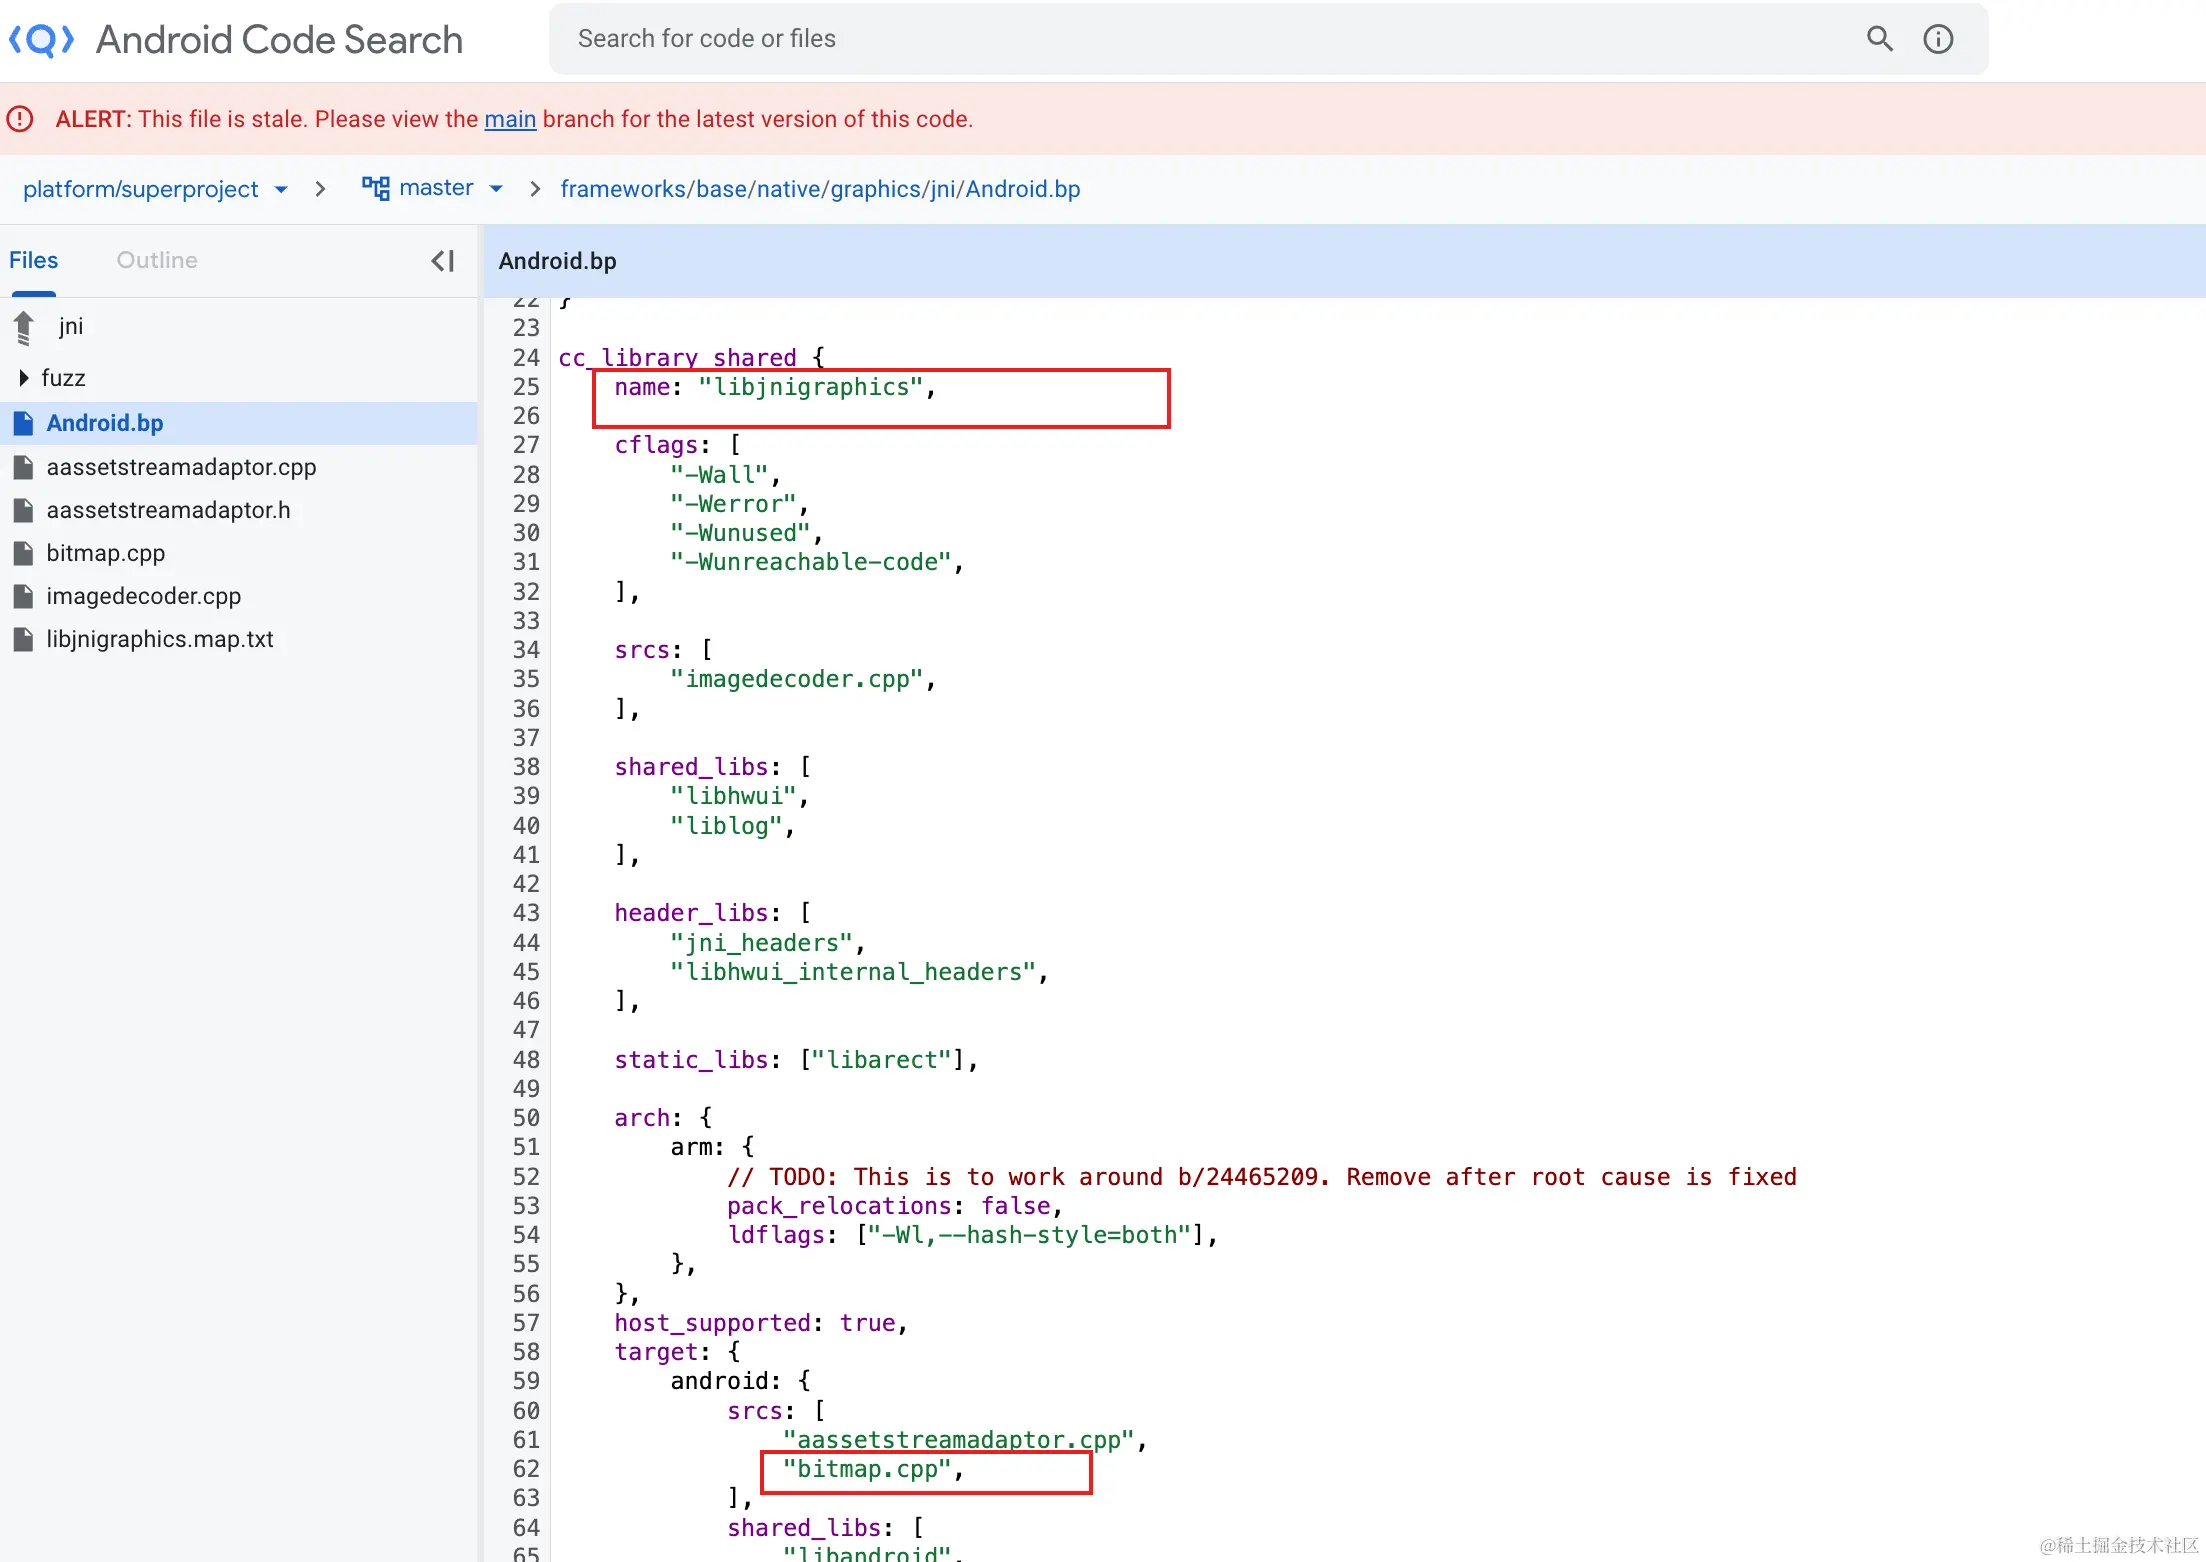Click the alert warning icon
The image size is (2206, 1562).
tap(20, 119)
